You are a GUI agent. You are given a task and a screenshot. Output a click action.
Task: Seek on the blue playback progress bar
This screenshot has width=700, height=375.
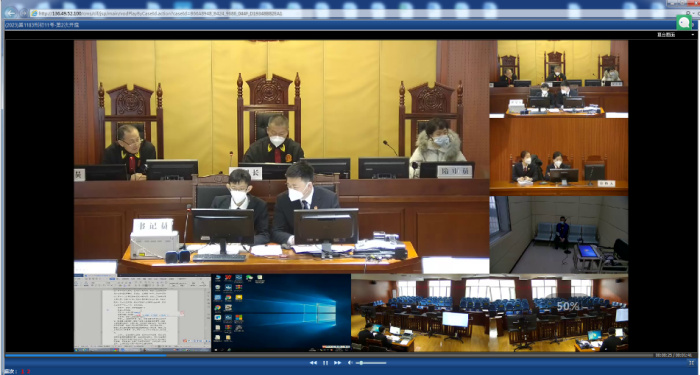(x=329, y=356)
